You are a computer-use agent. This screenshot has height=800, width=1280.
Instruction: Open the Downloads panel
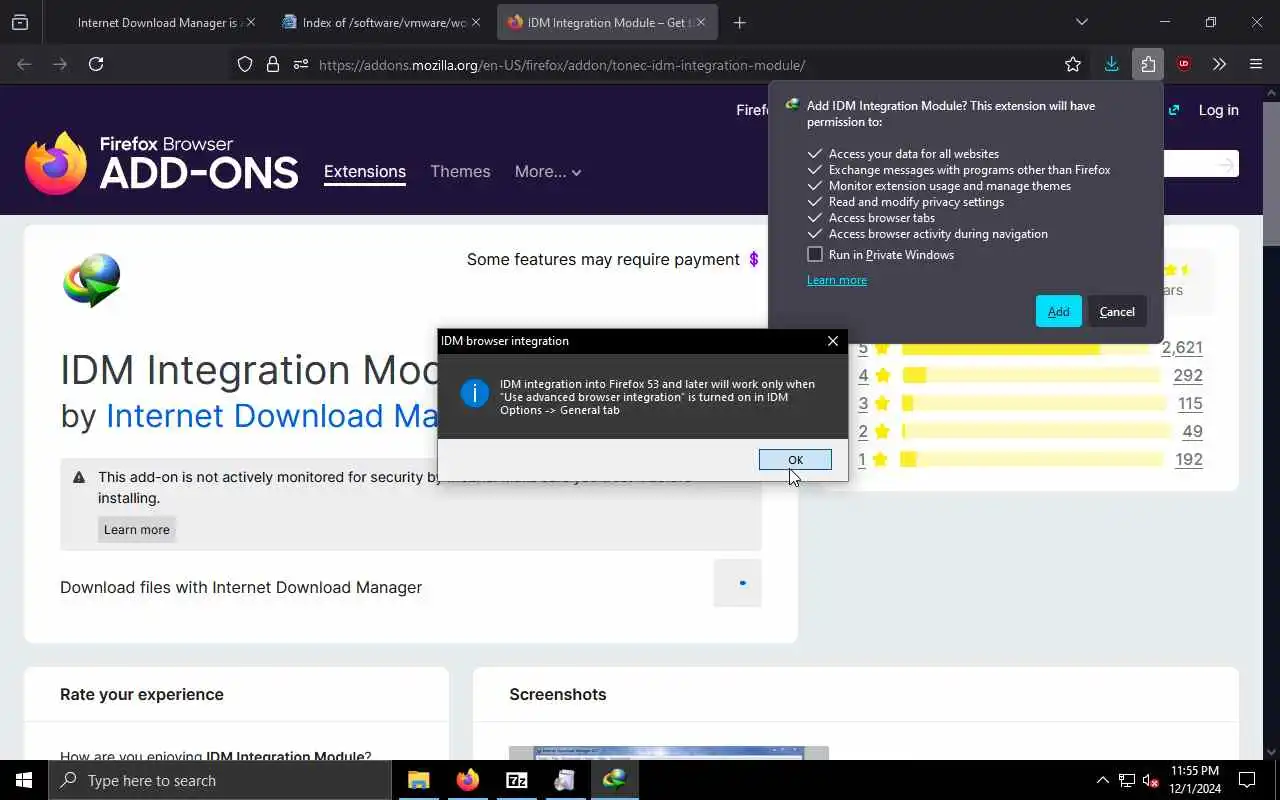click(x=1111, y=64)
